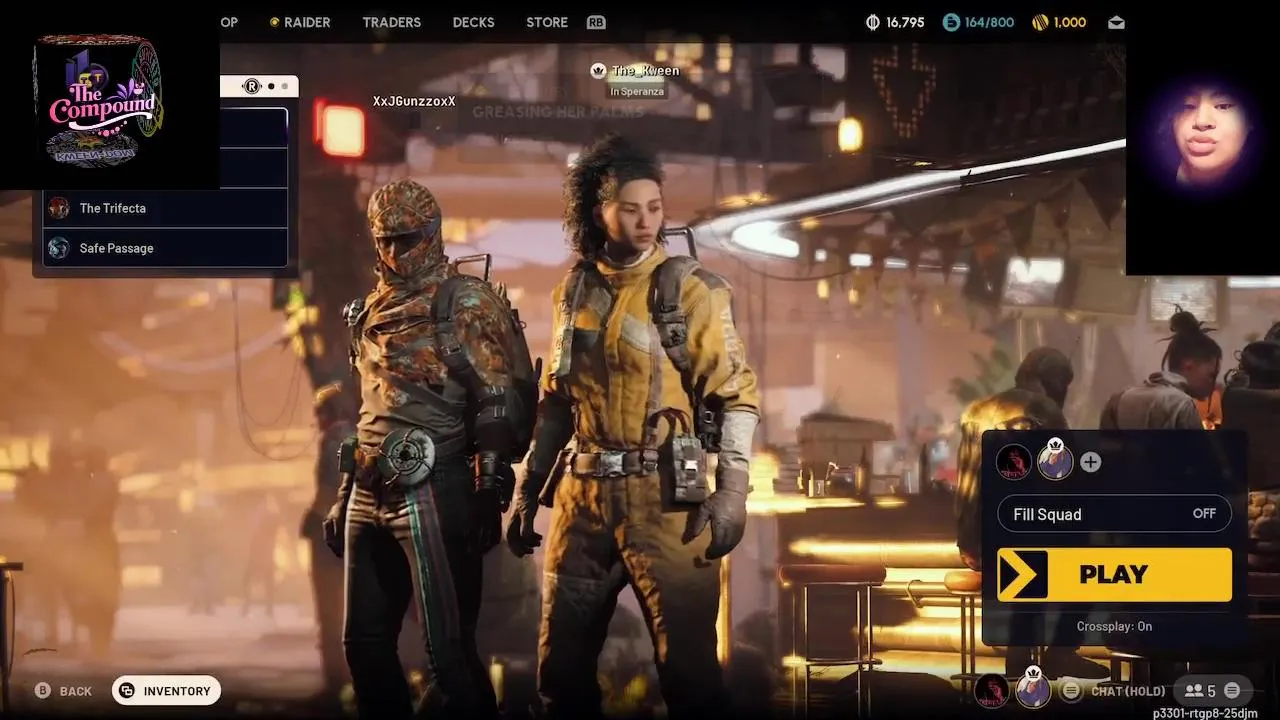
Task: Click the gold striped currency icon beside 1,000
Action: pyautogui.click(x=1038, y=22)
